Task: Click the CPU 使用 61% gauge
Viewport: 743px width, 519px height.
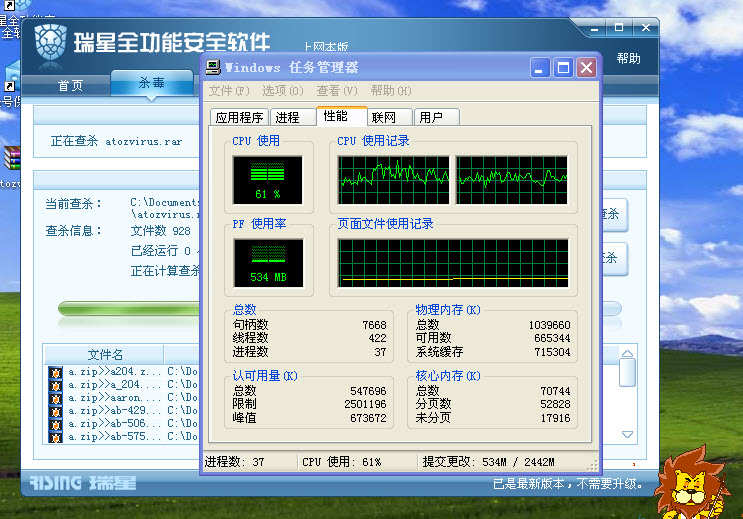Action: tap(268, 180)
